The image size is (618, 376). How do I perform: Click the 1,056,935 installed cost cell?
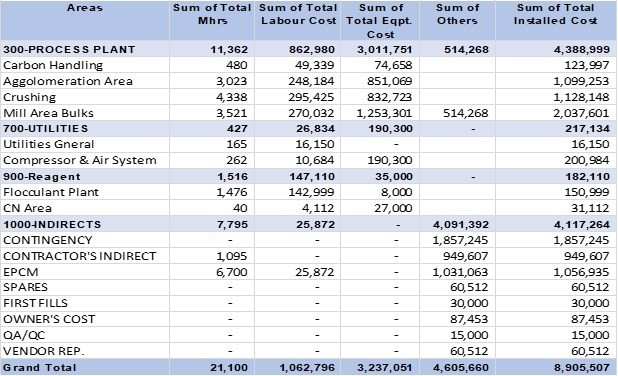tap(581, 272)
